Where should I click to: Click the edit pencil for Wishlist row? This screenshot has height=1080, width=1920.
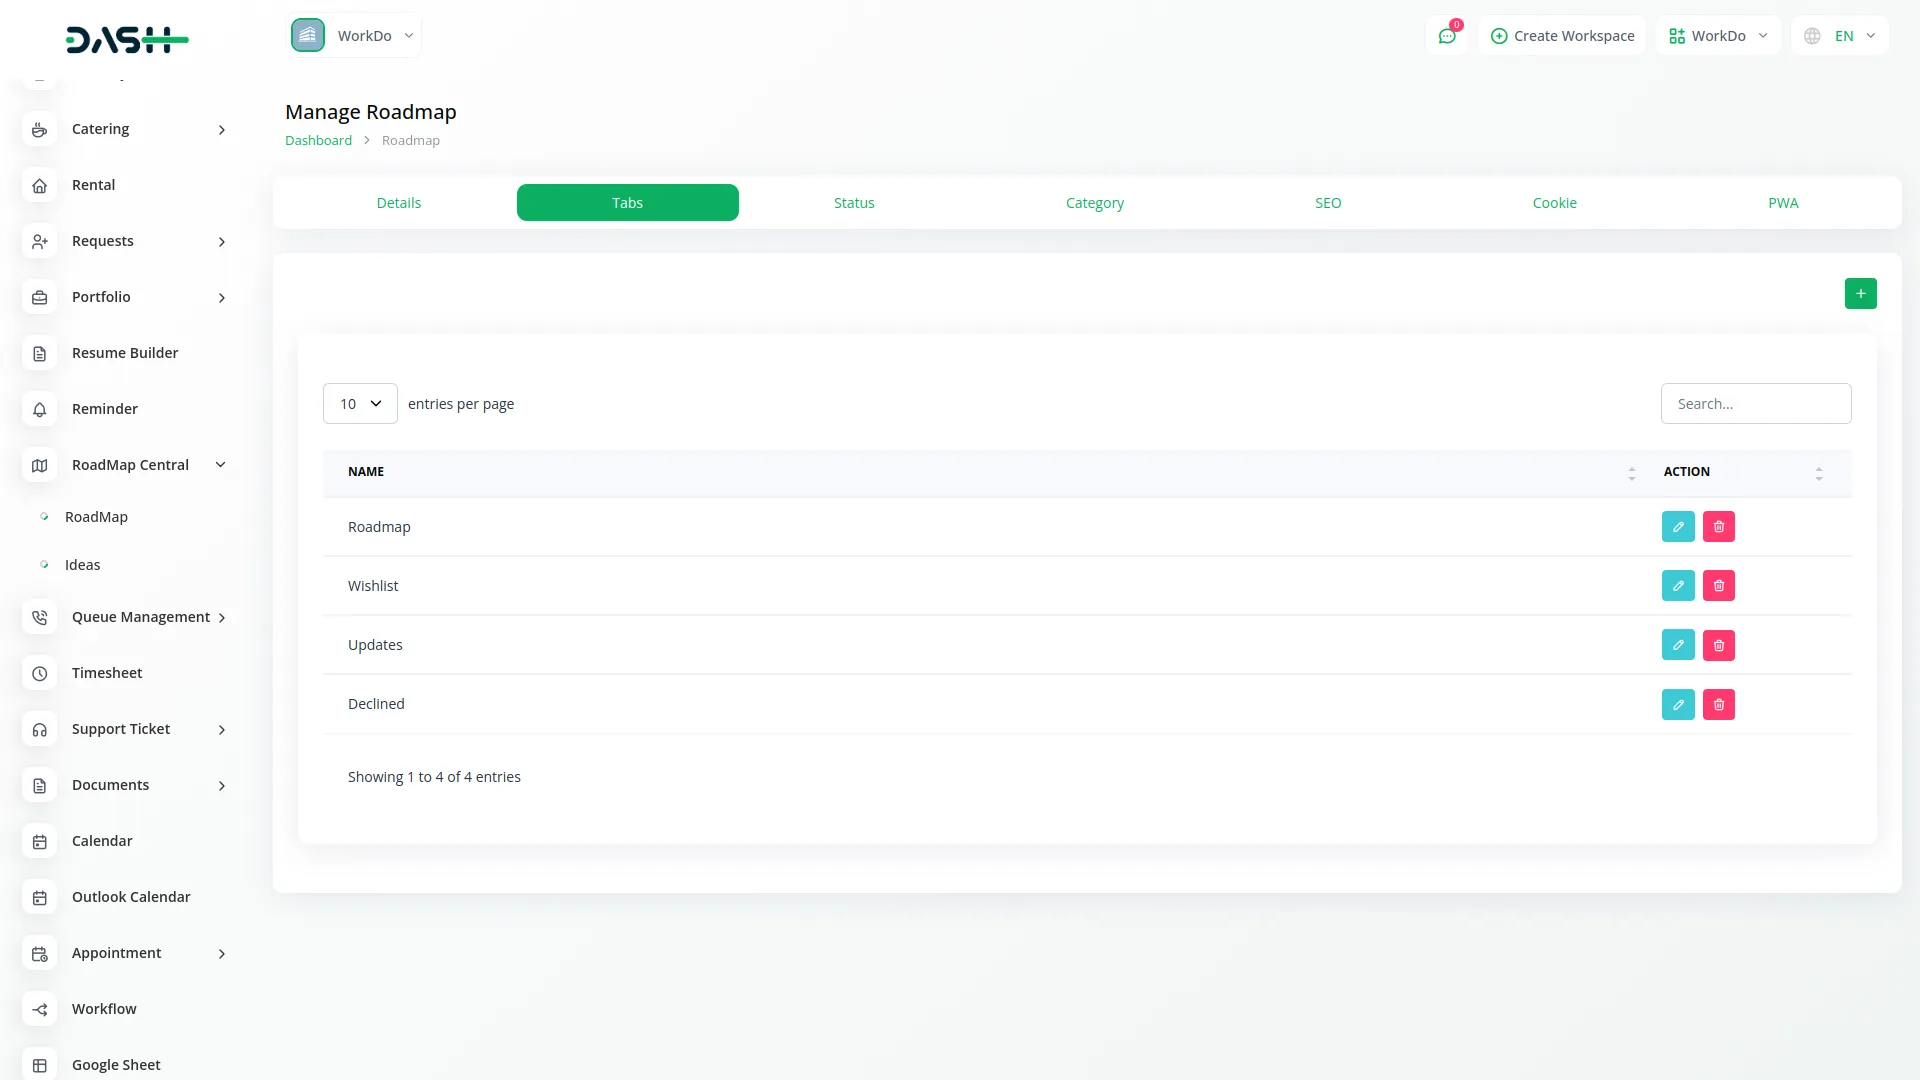(1678, 585)
